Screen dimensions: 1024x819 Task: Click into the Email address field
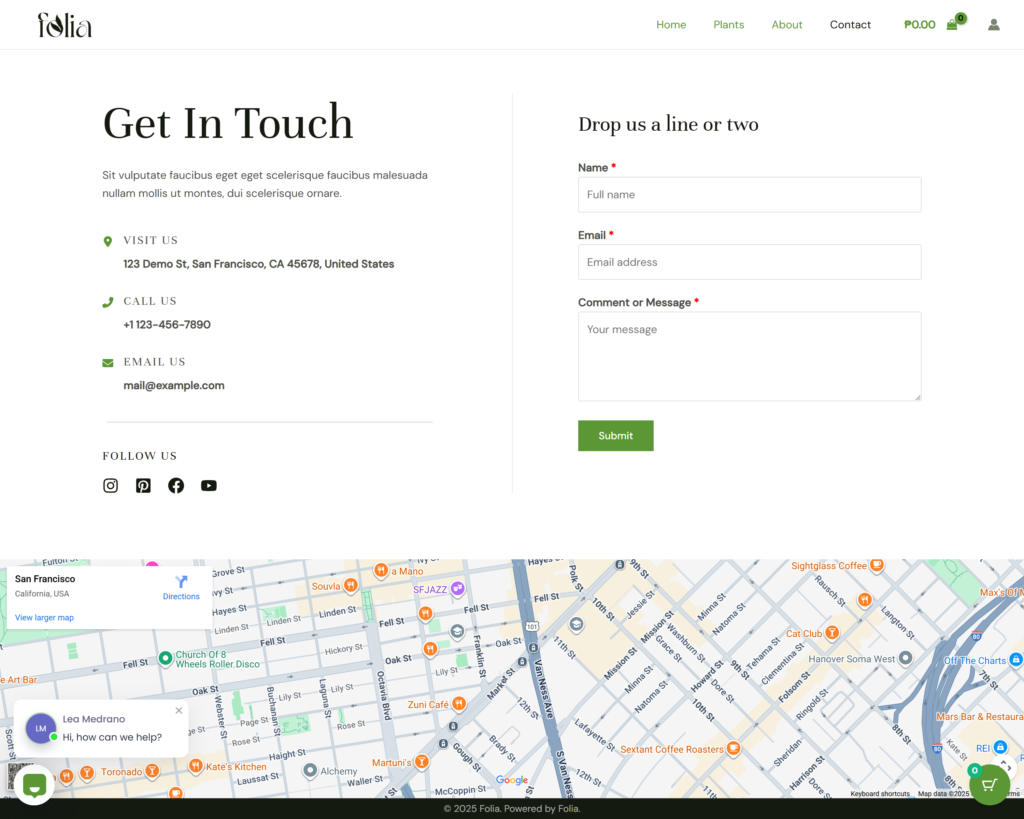[x=749, y=262]
